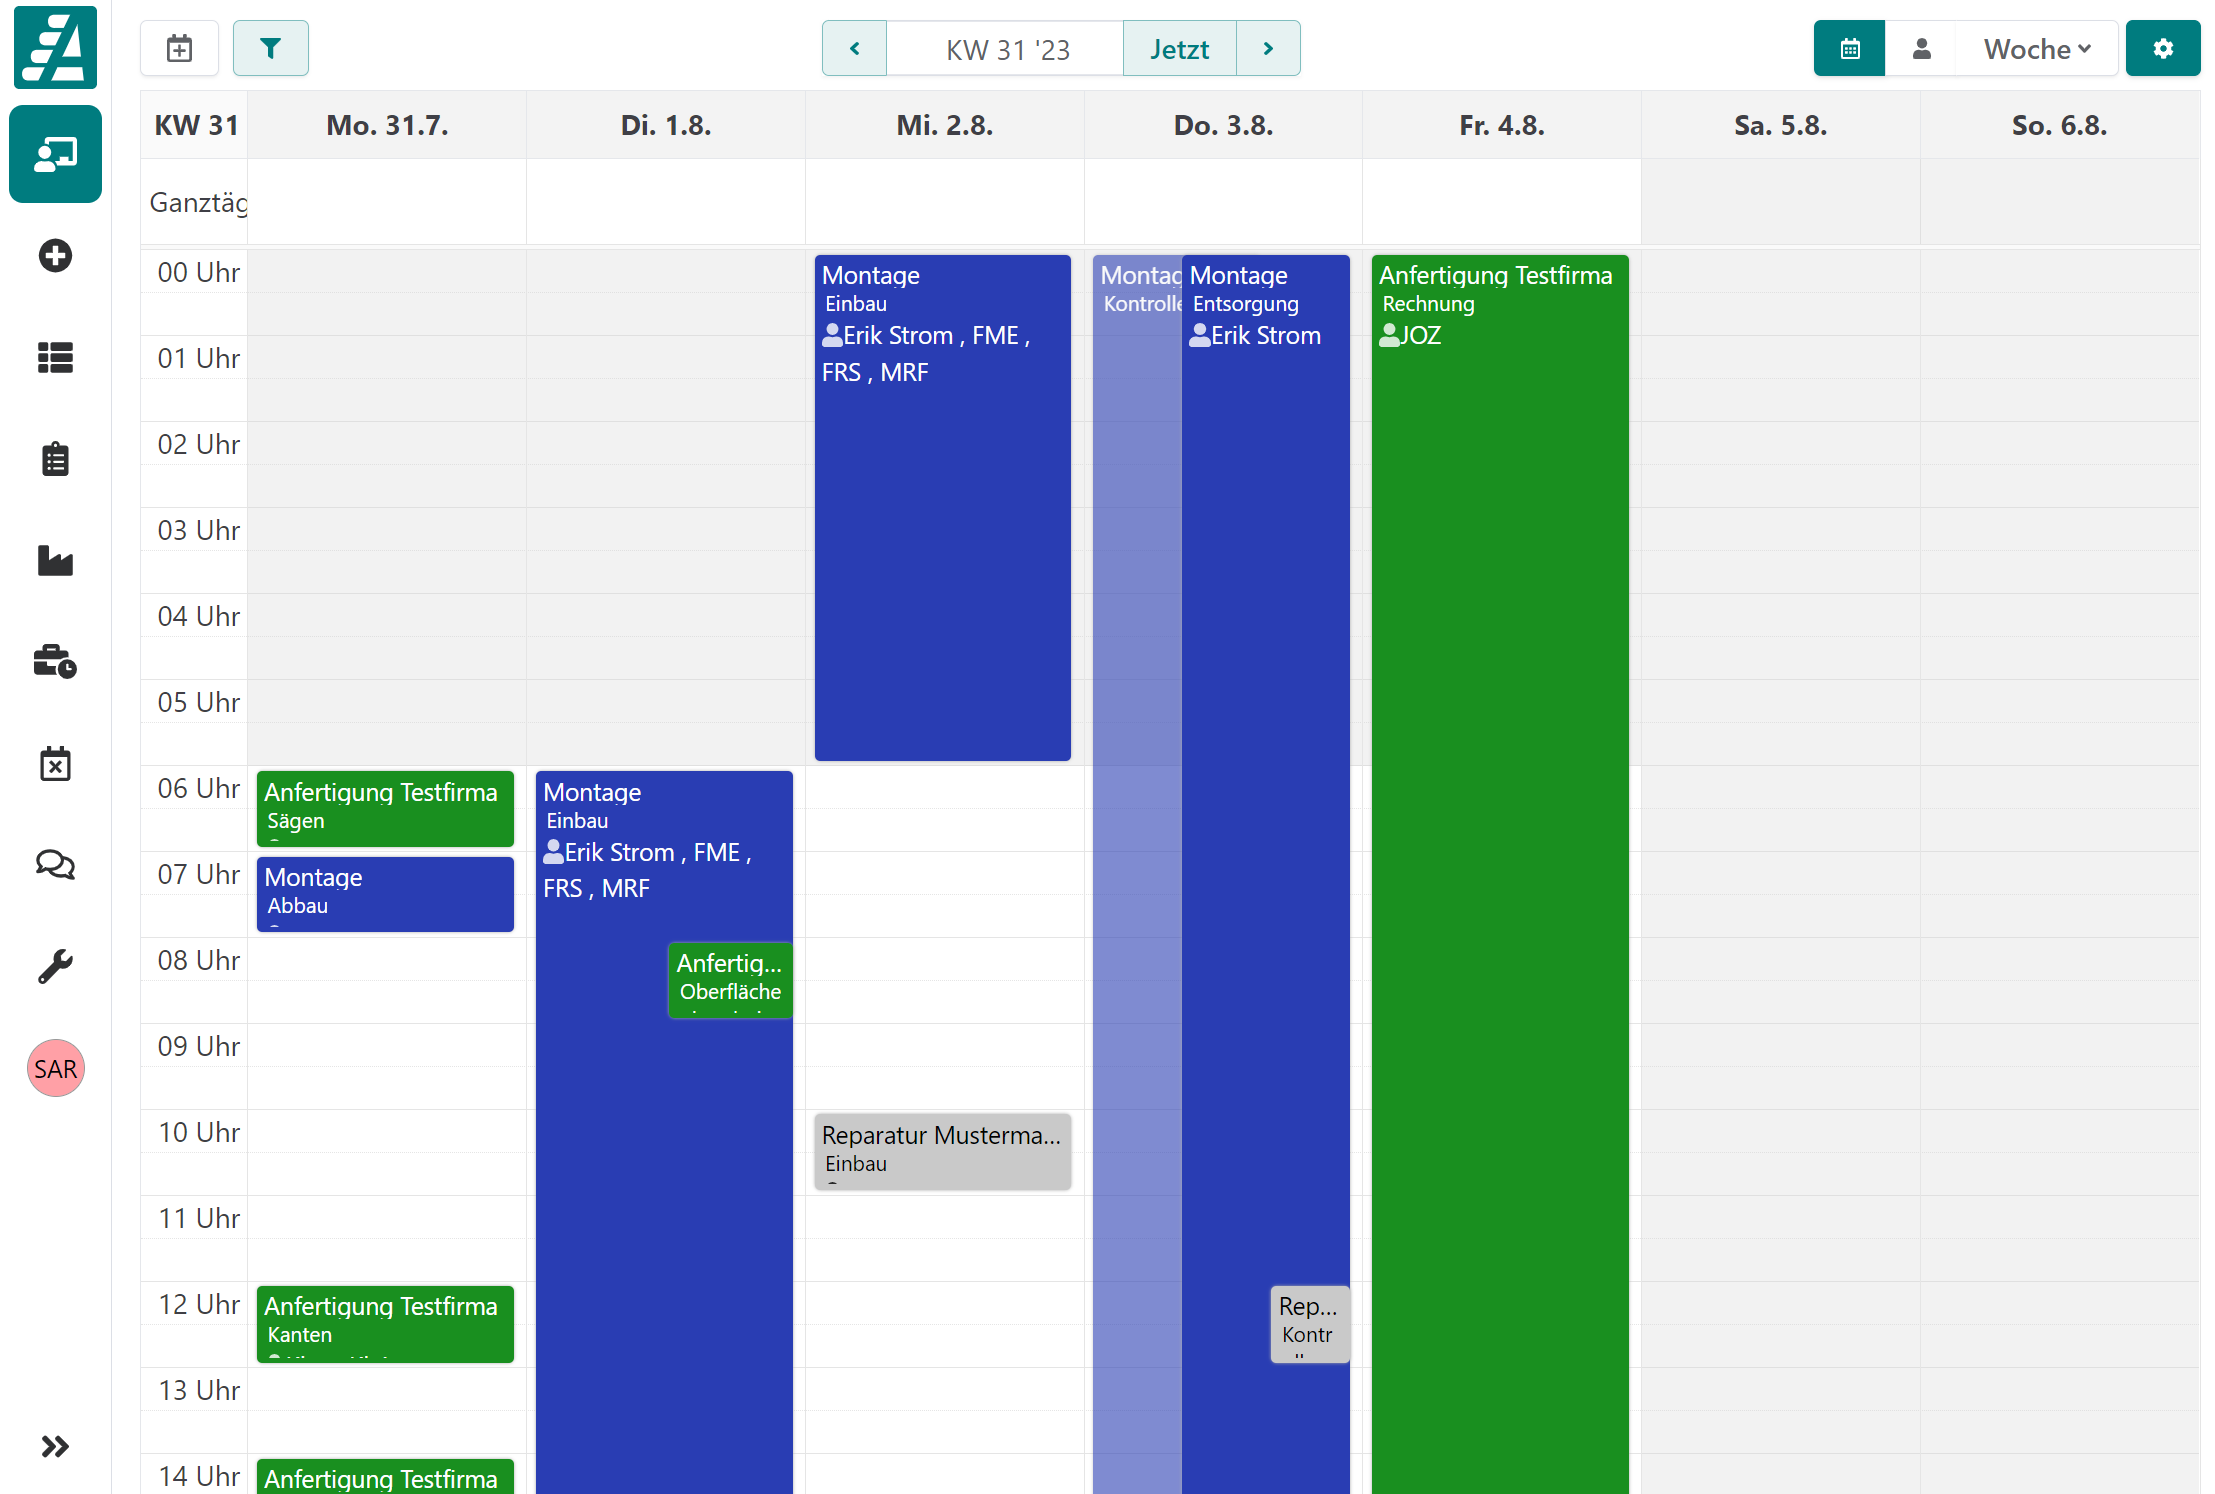The image size is (2215, 1494).
Task: Click the plus circle icon in sidebar
Action: [x=55, y=256]
